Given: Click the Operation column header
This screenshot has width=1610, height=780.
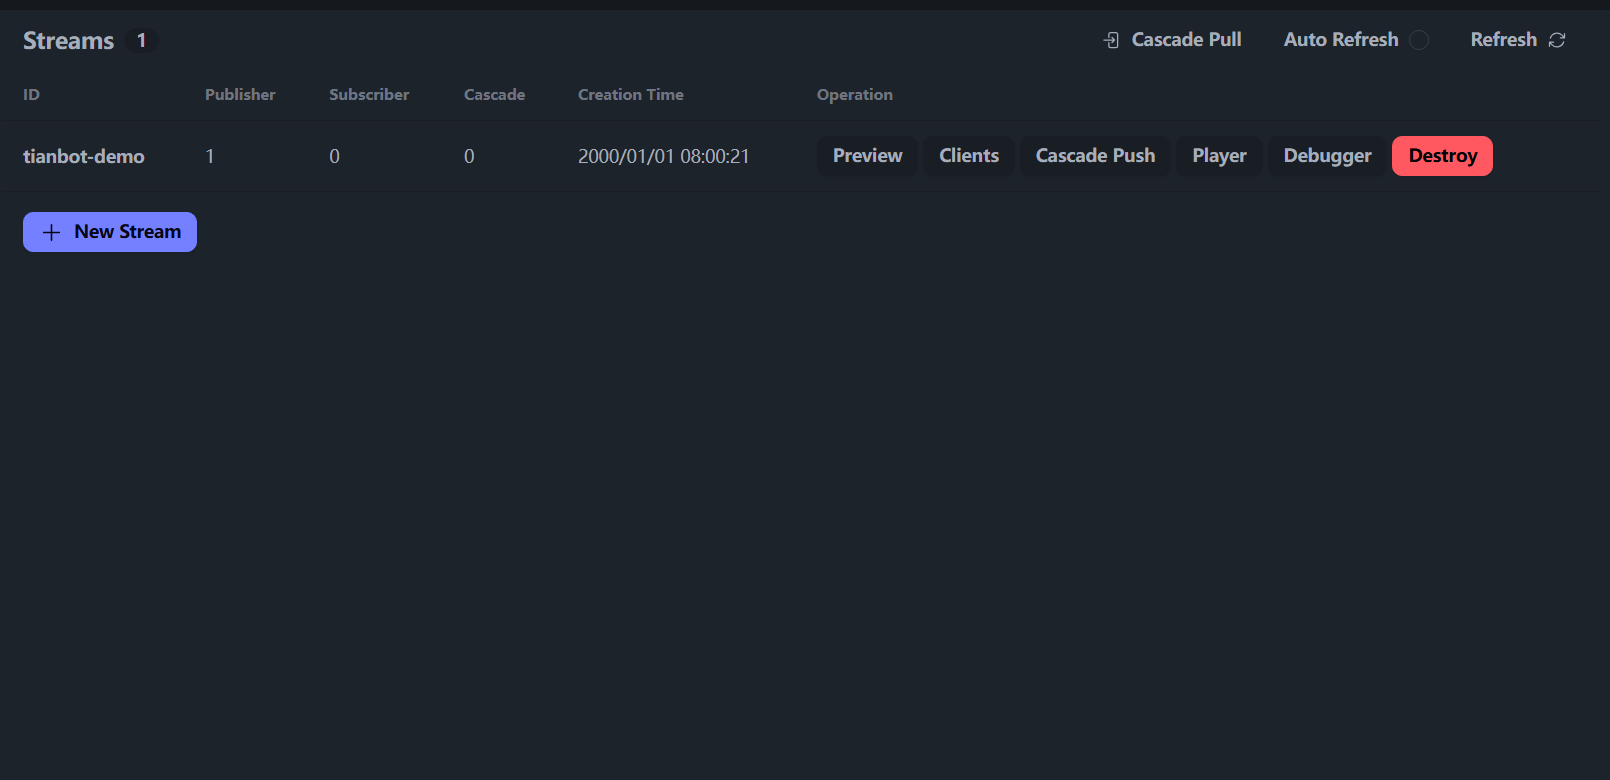Looking at the screenshot, I should pyautogui.click(x=855, y=95).
